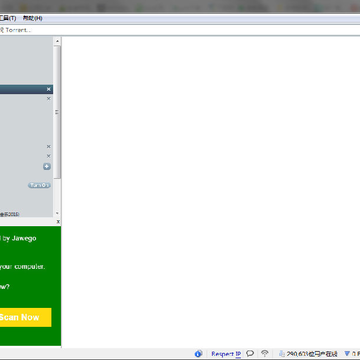Close the sidebar entry two rows above the plus button
Screen dimensions: 360x360
[48, 146]
